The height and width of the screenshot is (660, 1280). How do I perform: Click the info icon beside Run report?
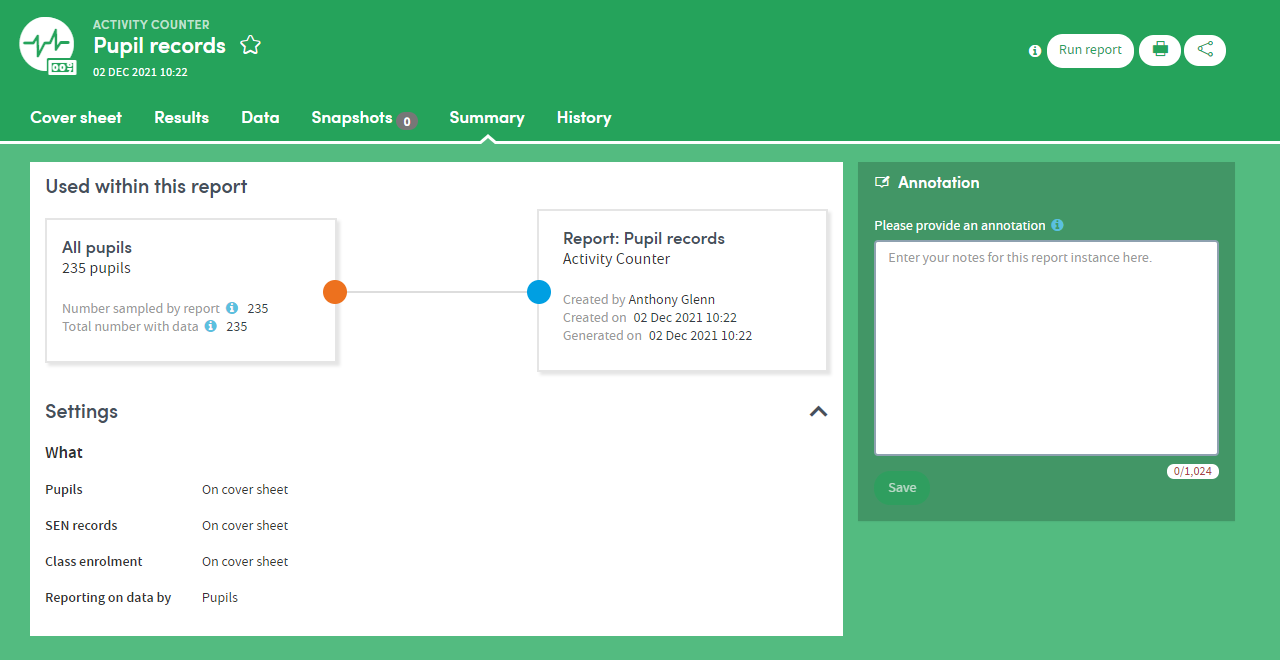(x=1035, y=51)
